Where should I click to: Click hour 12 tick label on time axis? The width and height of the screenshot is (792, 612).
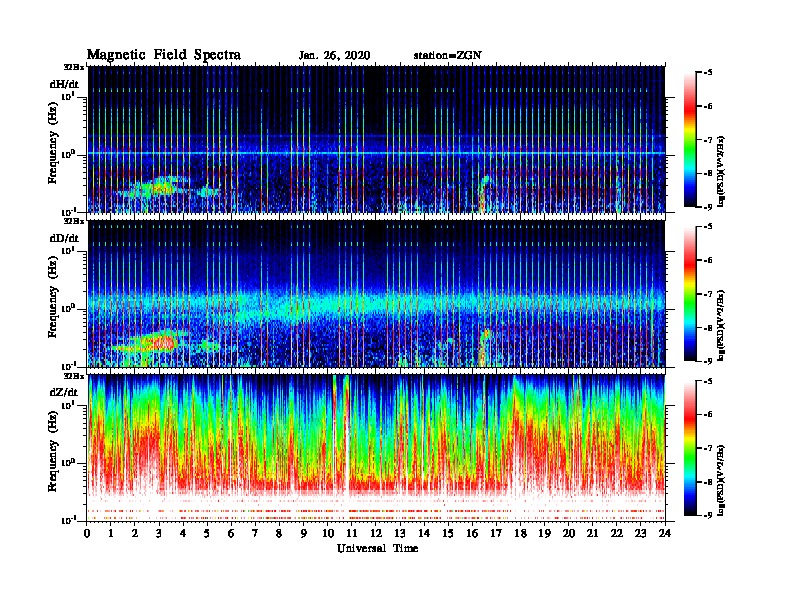(376, 534)
